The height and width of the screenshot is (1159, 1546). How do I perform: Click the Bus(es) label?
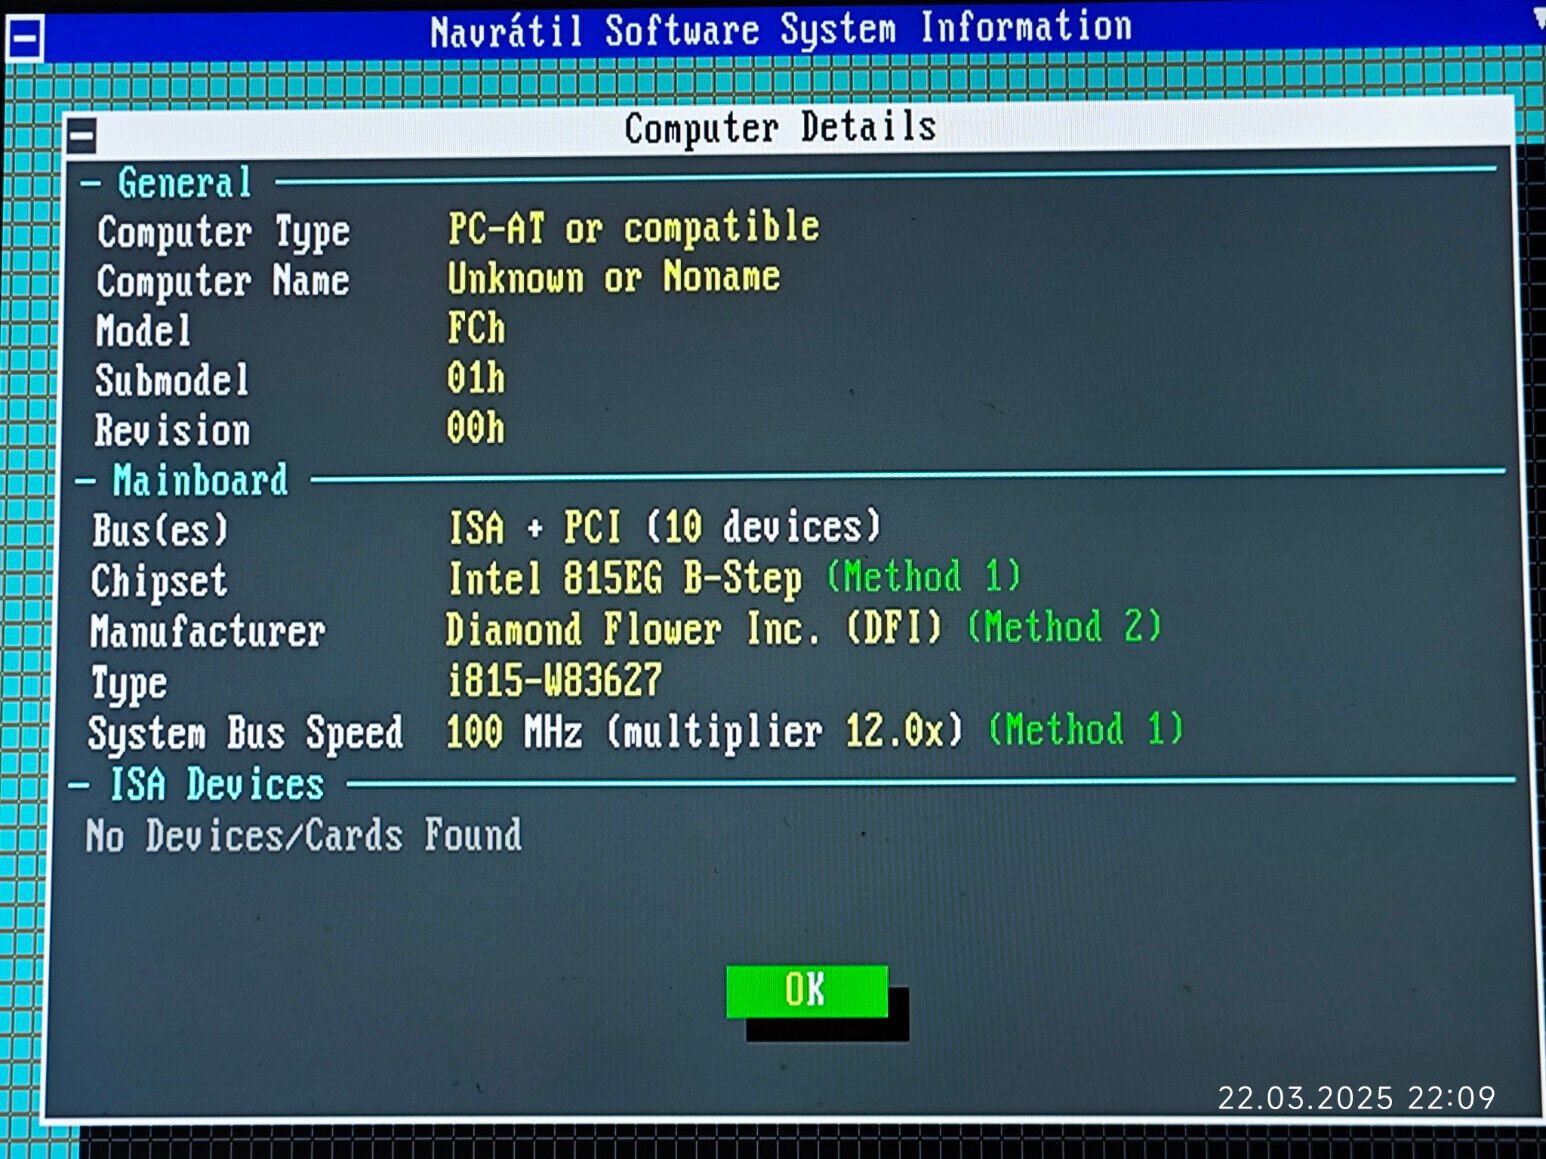(160, 530)
